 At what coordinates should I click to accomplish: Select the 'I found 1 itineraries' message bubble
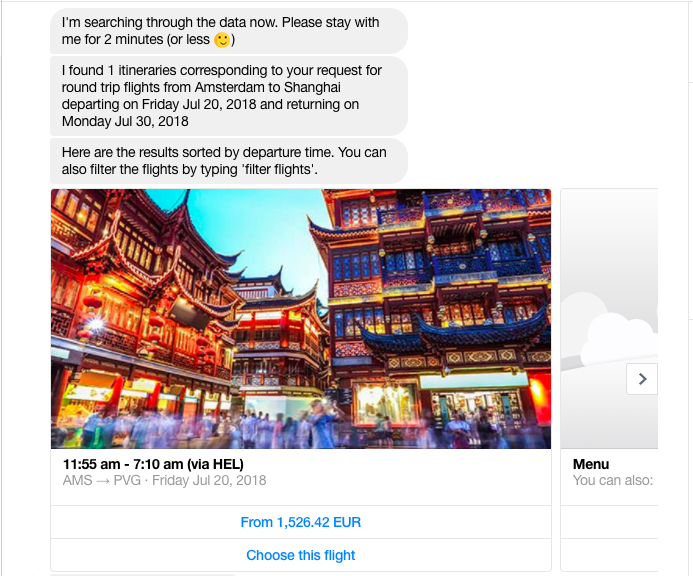pos(228,96)
